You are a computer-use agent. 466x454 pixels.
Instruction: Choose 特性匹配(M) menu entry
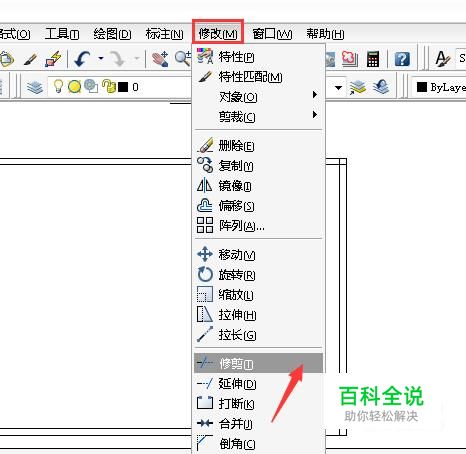(258, 77)
